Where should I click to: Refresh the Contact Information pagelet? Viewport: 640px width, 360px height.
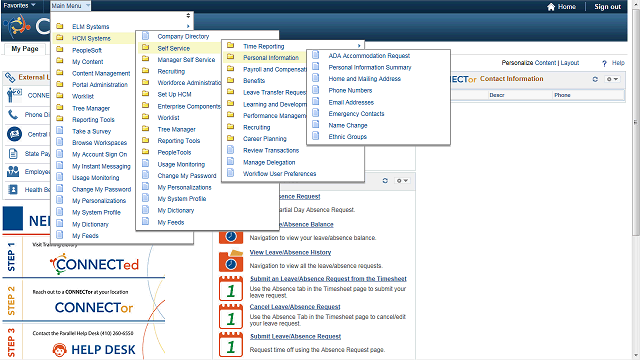(595, 79)
